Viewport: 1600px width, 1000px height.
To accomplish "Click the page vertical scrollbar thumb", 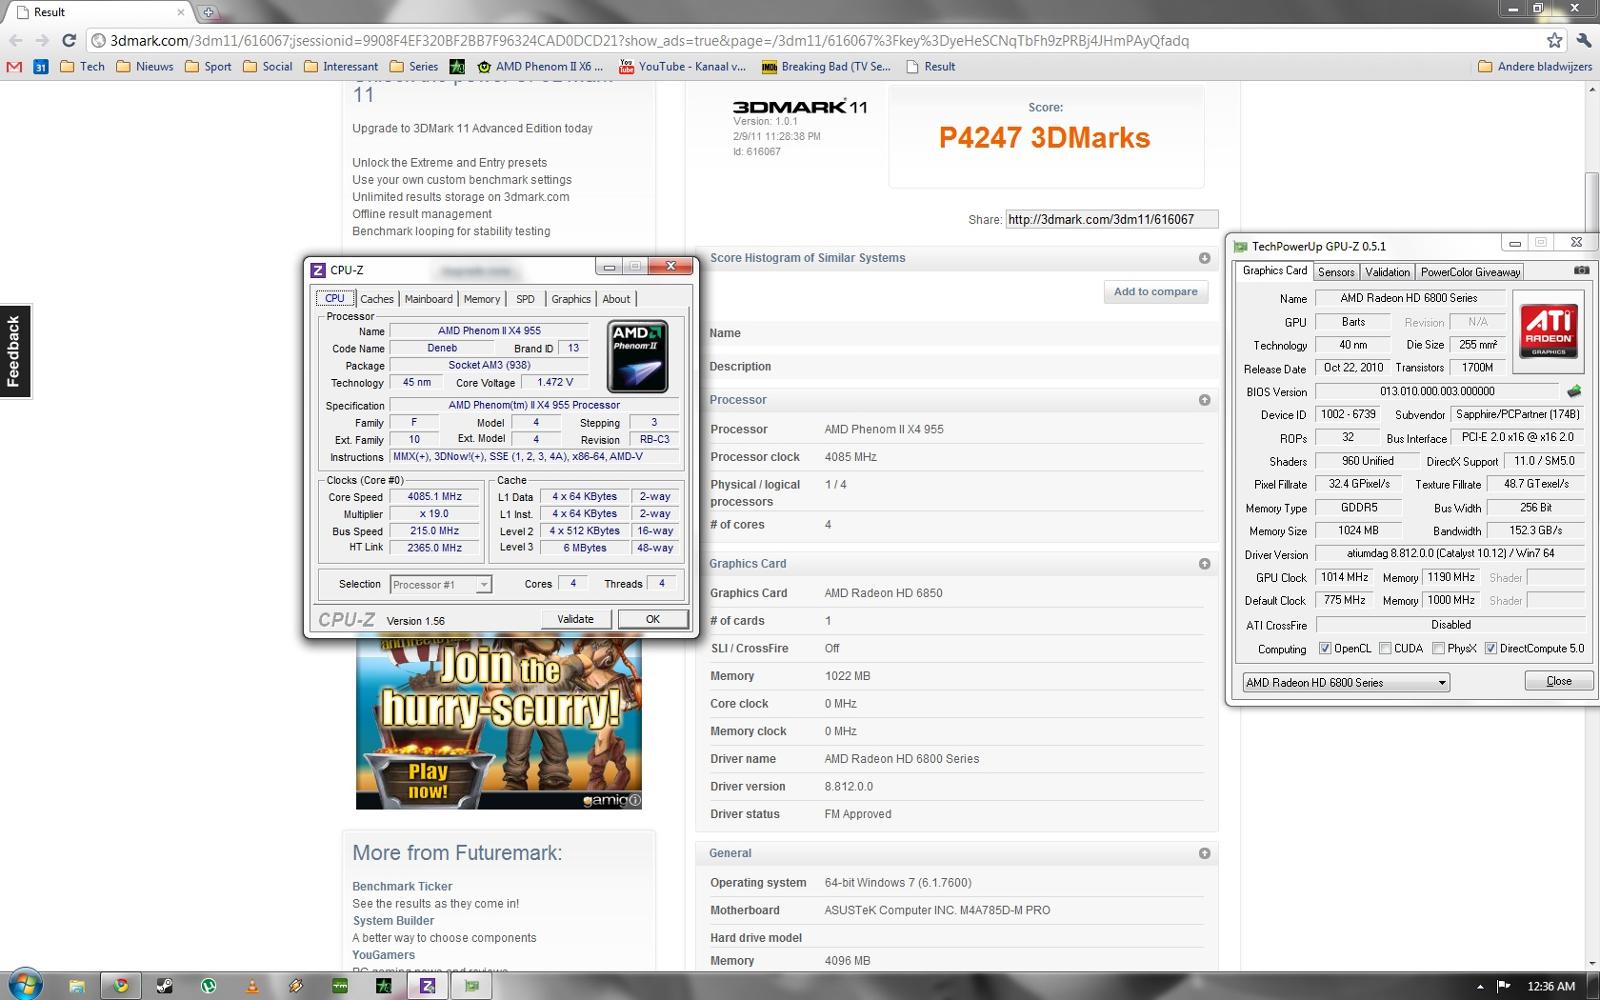I will pyautogui.click(x=1591, y=202).
